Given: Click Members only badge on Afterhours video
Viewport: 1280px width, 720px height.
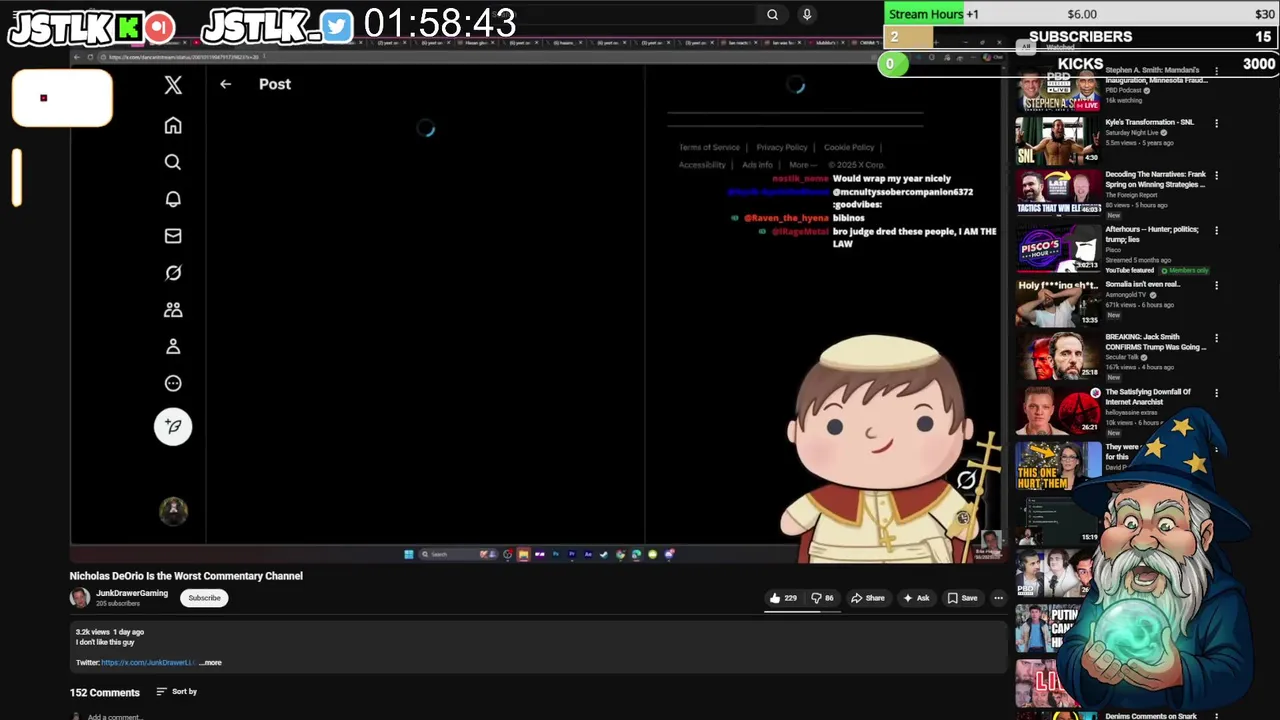Looking at the screenshot, I should click(x=1184, y=271).
